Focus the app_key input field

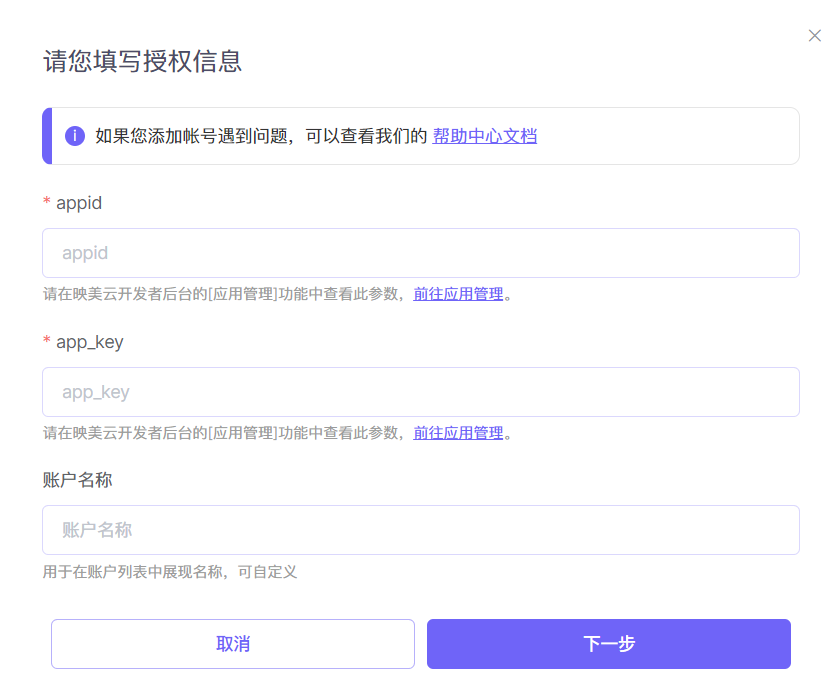click(420, 392)
